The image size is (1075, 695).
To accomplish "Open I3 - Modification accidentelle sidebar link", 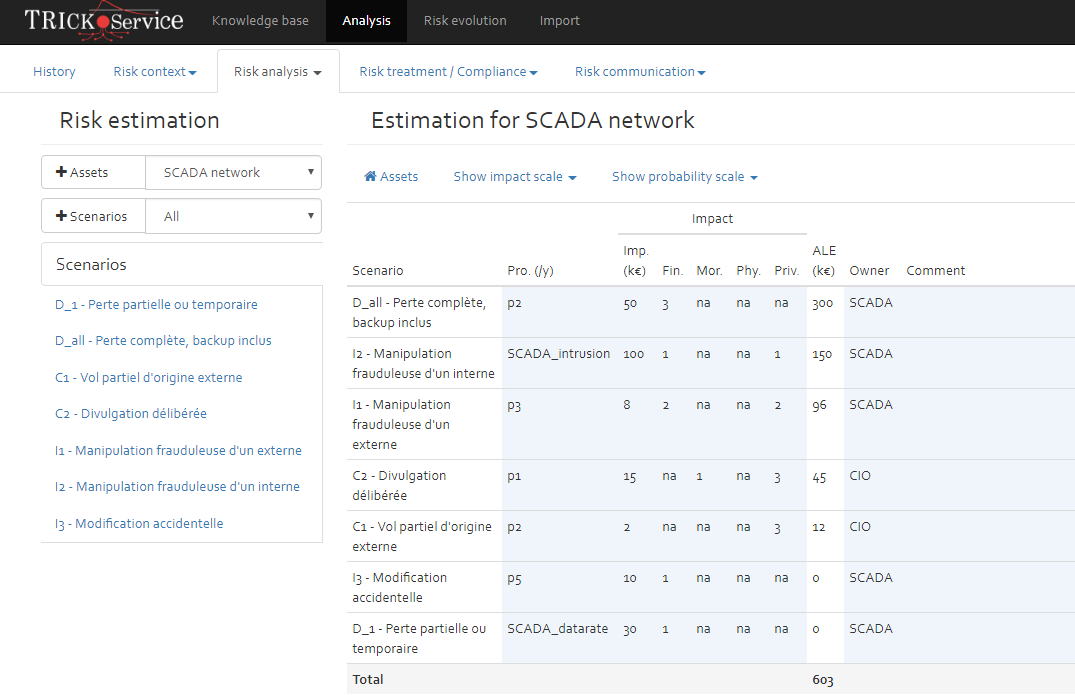I will click(x=139, y=524).
